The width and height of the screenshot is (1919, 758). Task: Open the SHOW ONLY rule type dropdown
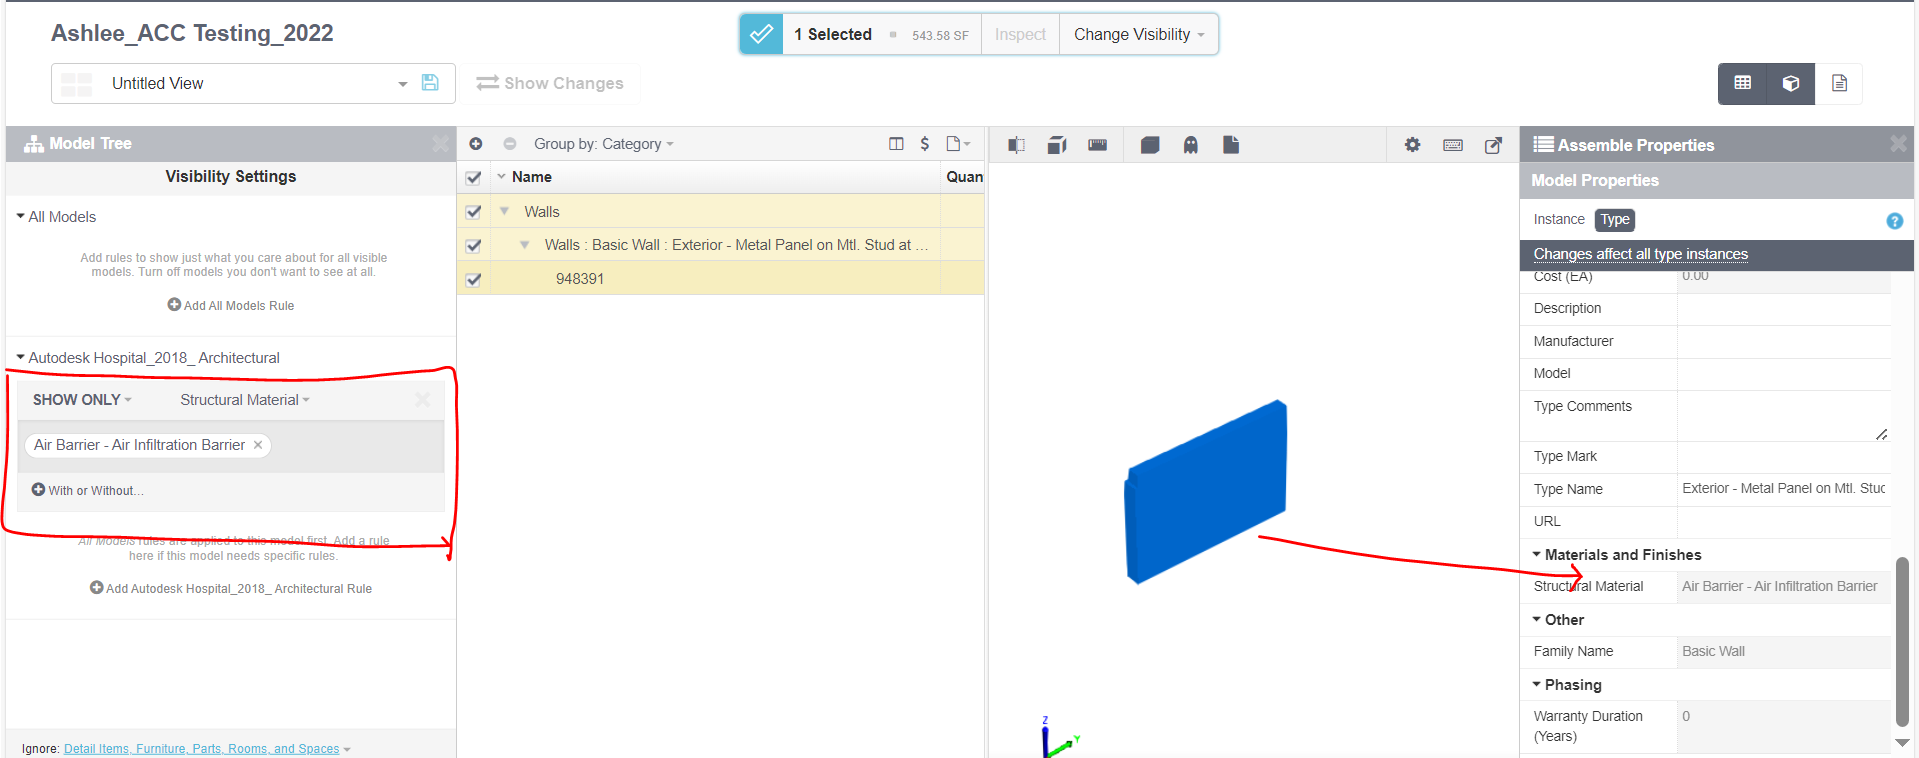(x=82, y=400)
